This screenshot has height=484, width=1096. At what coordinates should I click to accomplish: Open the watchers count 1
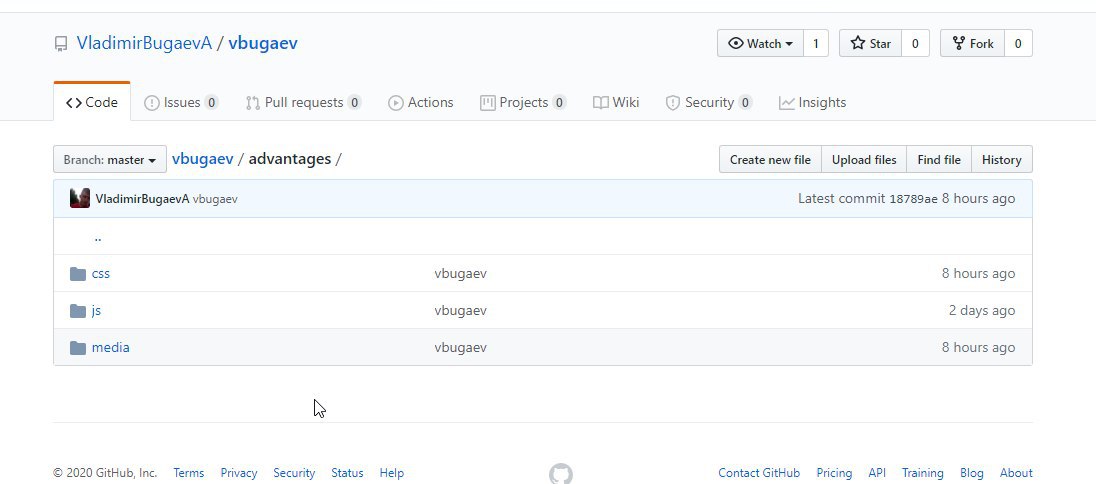(x=816, y=43)
